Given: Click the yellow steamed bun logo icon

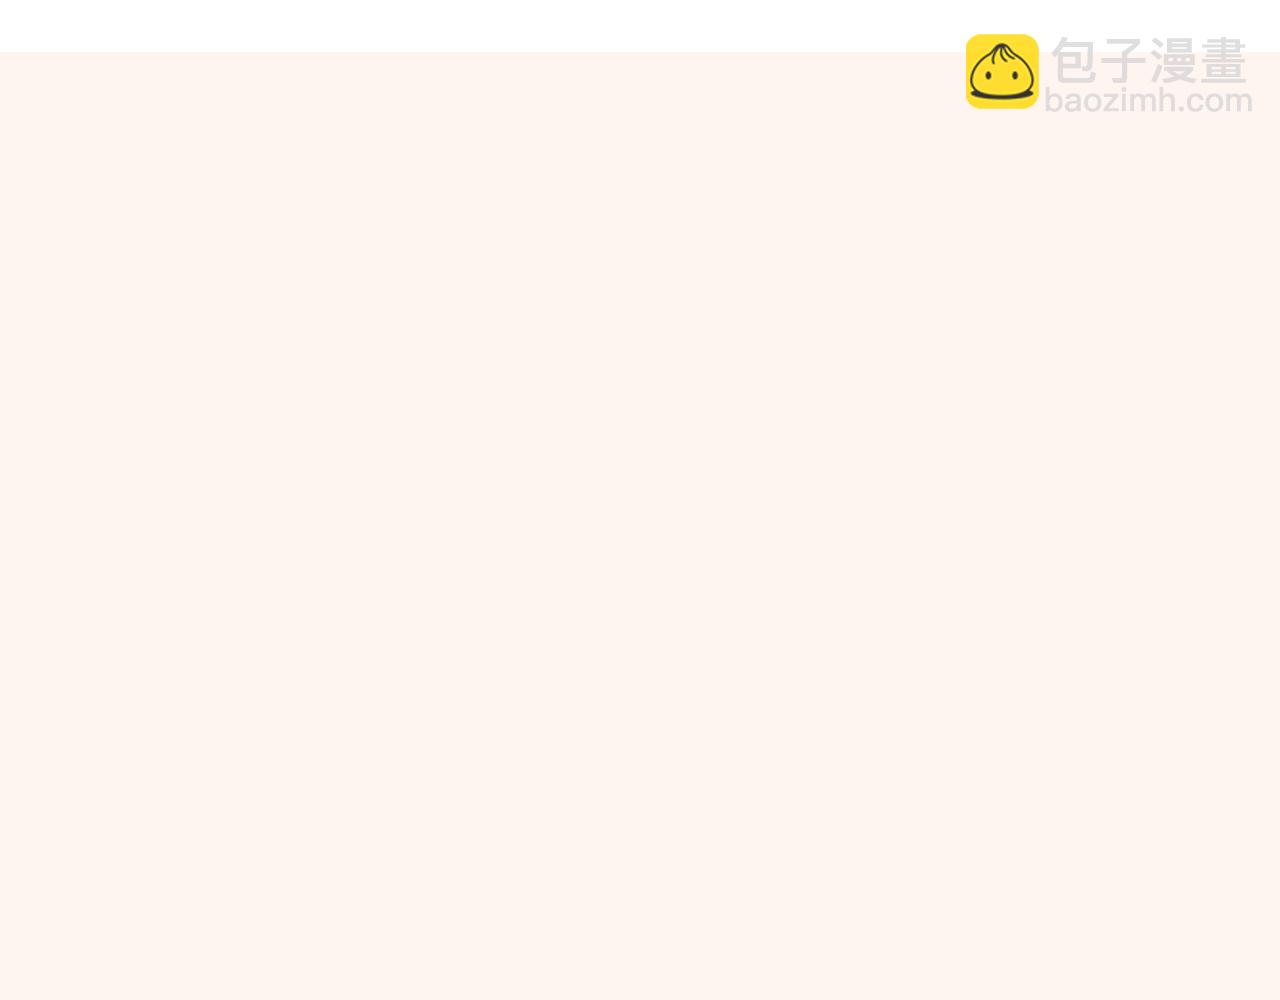Looking at the screenshot, I should 1002,71.
